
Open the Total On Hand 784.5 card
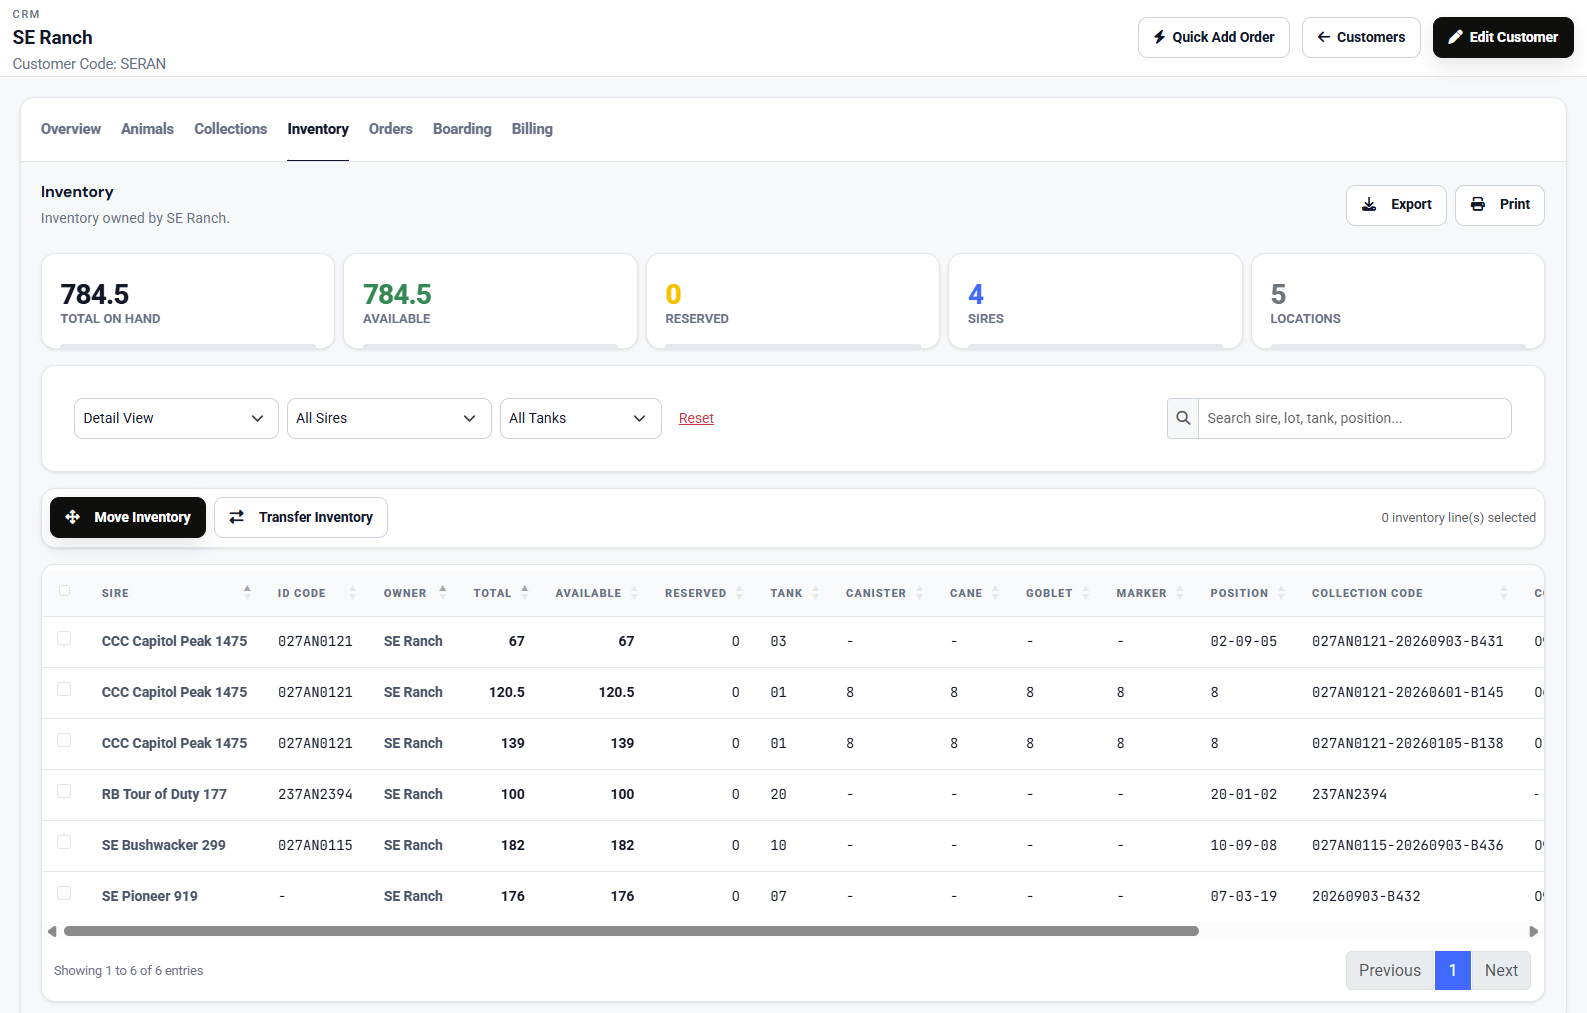click(188, 301)
